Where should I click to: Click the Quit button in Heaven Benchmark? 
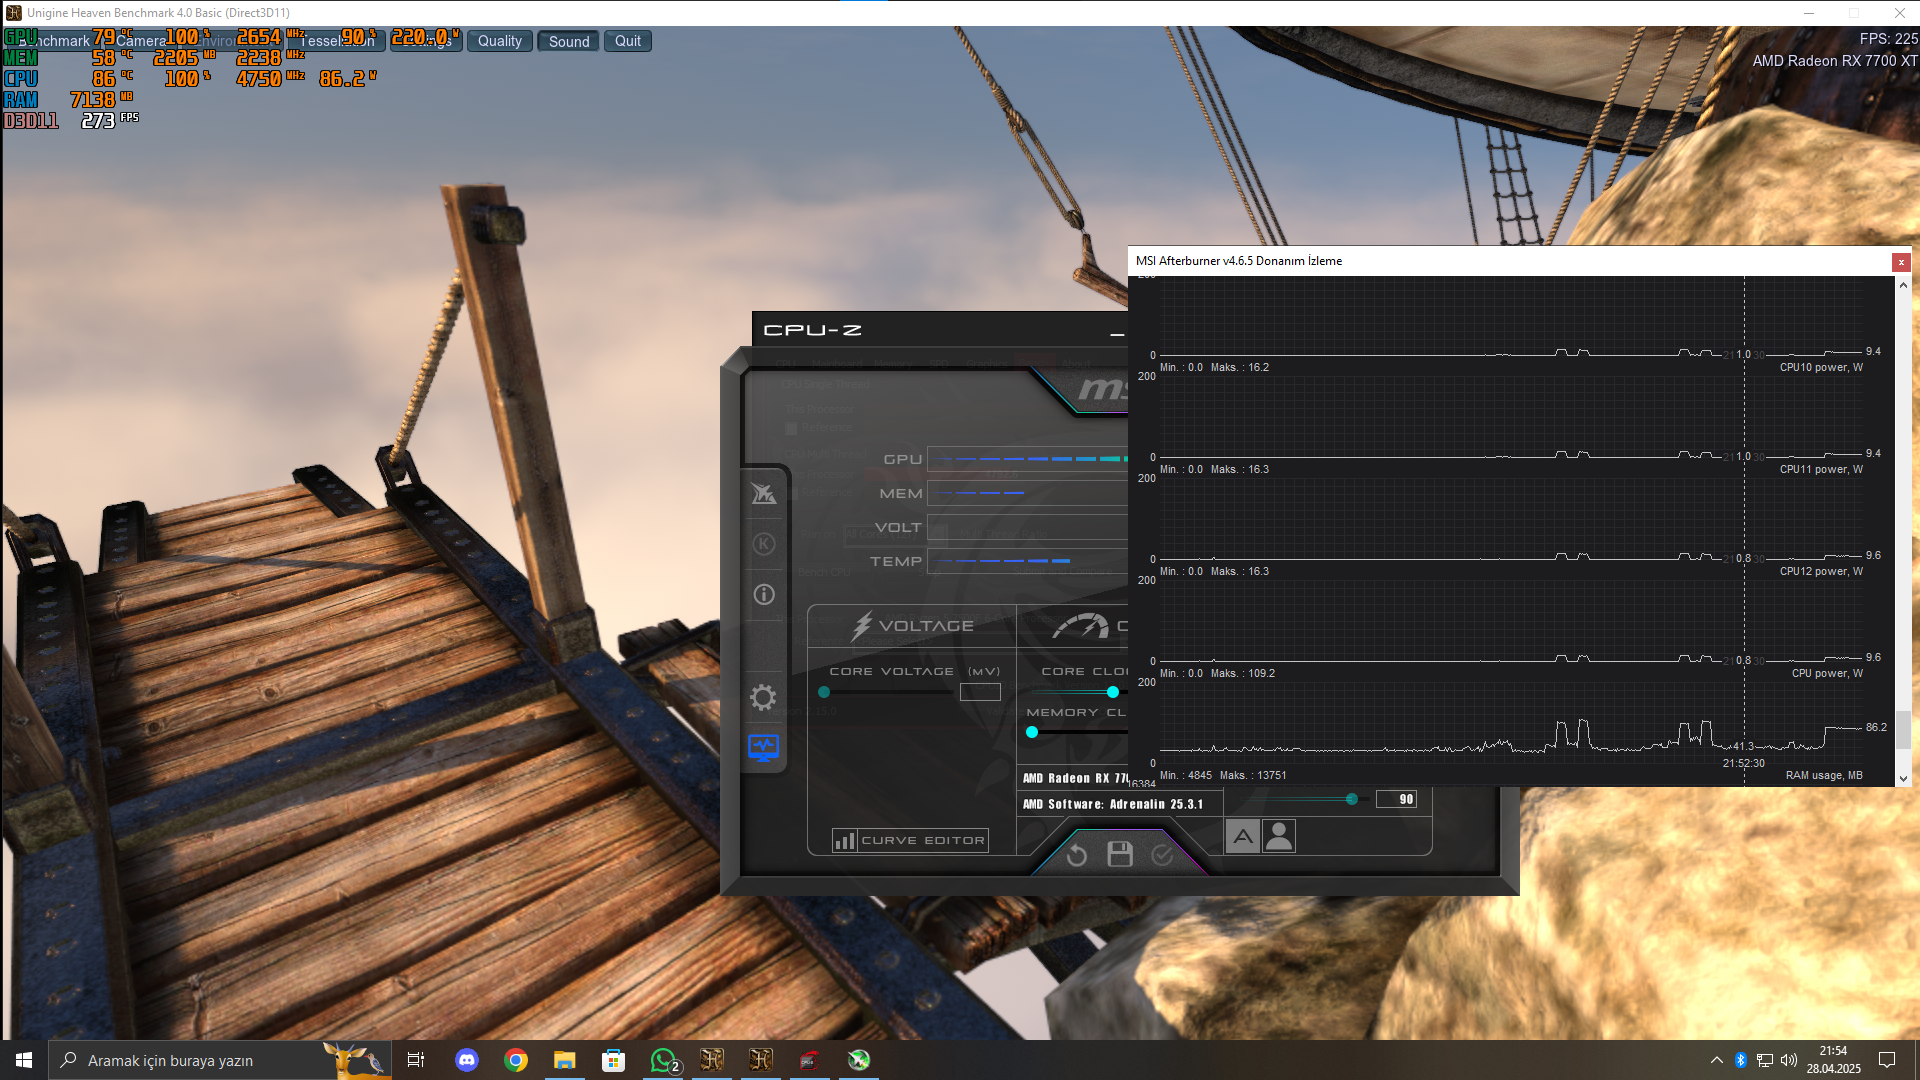pos(627,41)
